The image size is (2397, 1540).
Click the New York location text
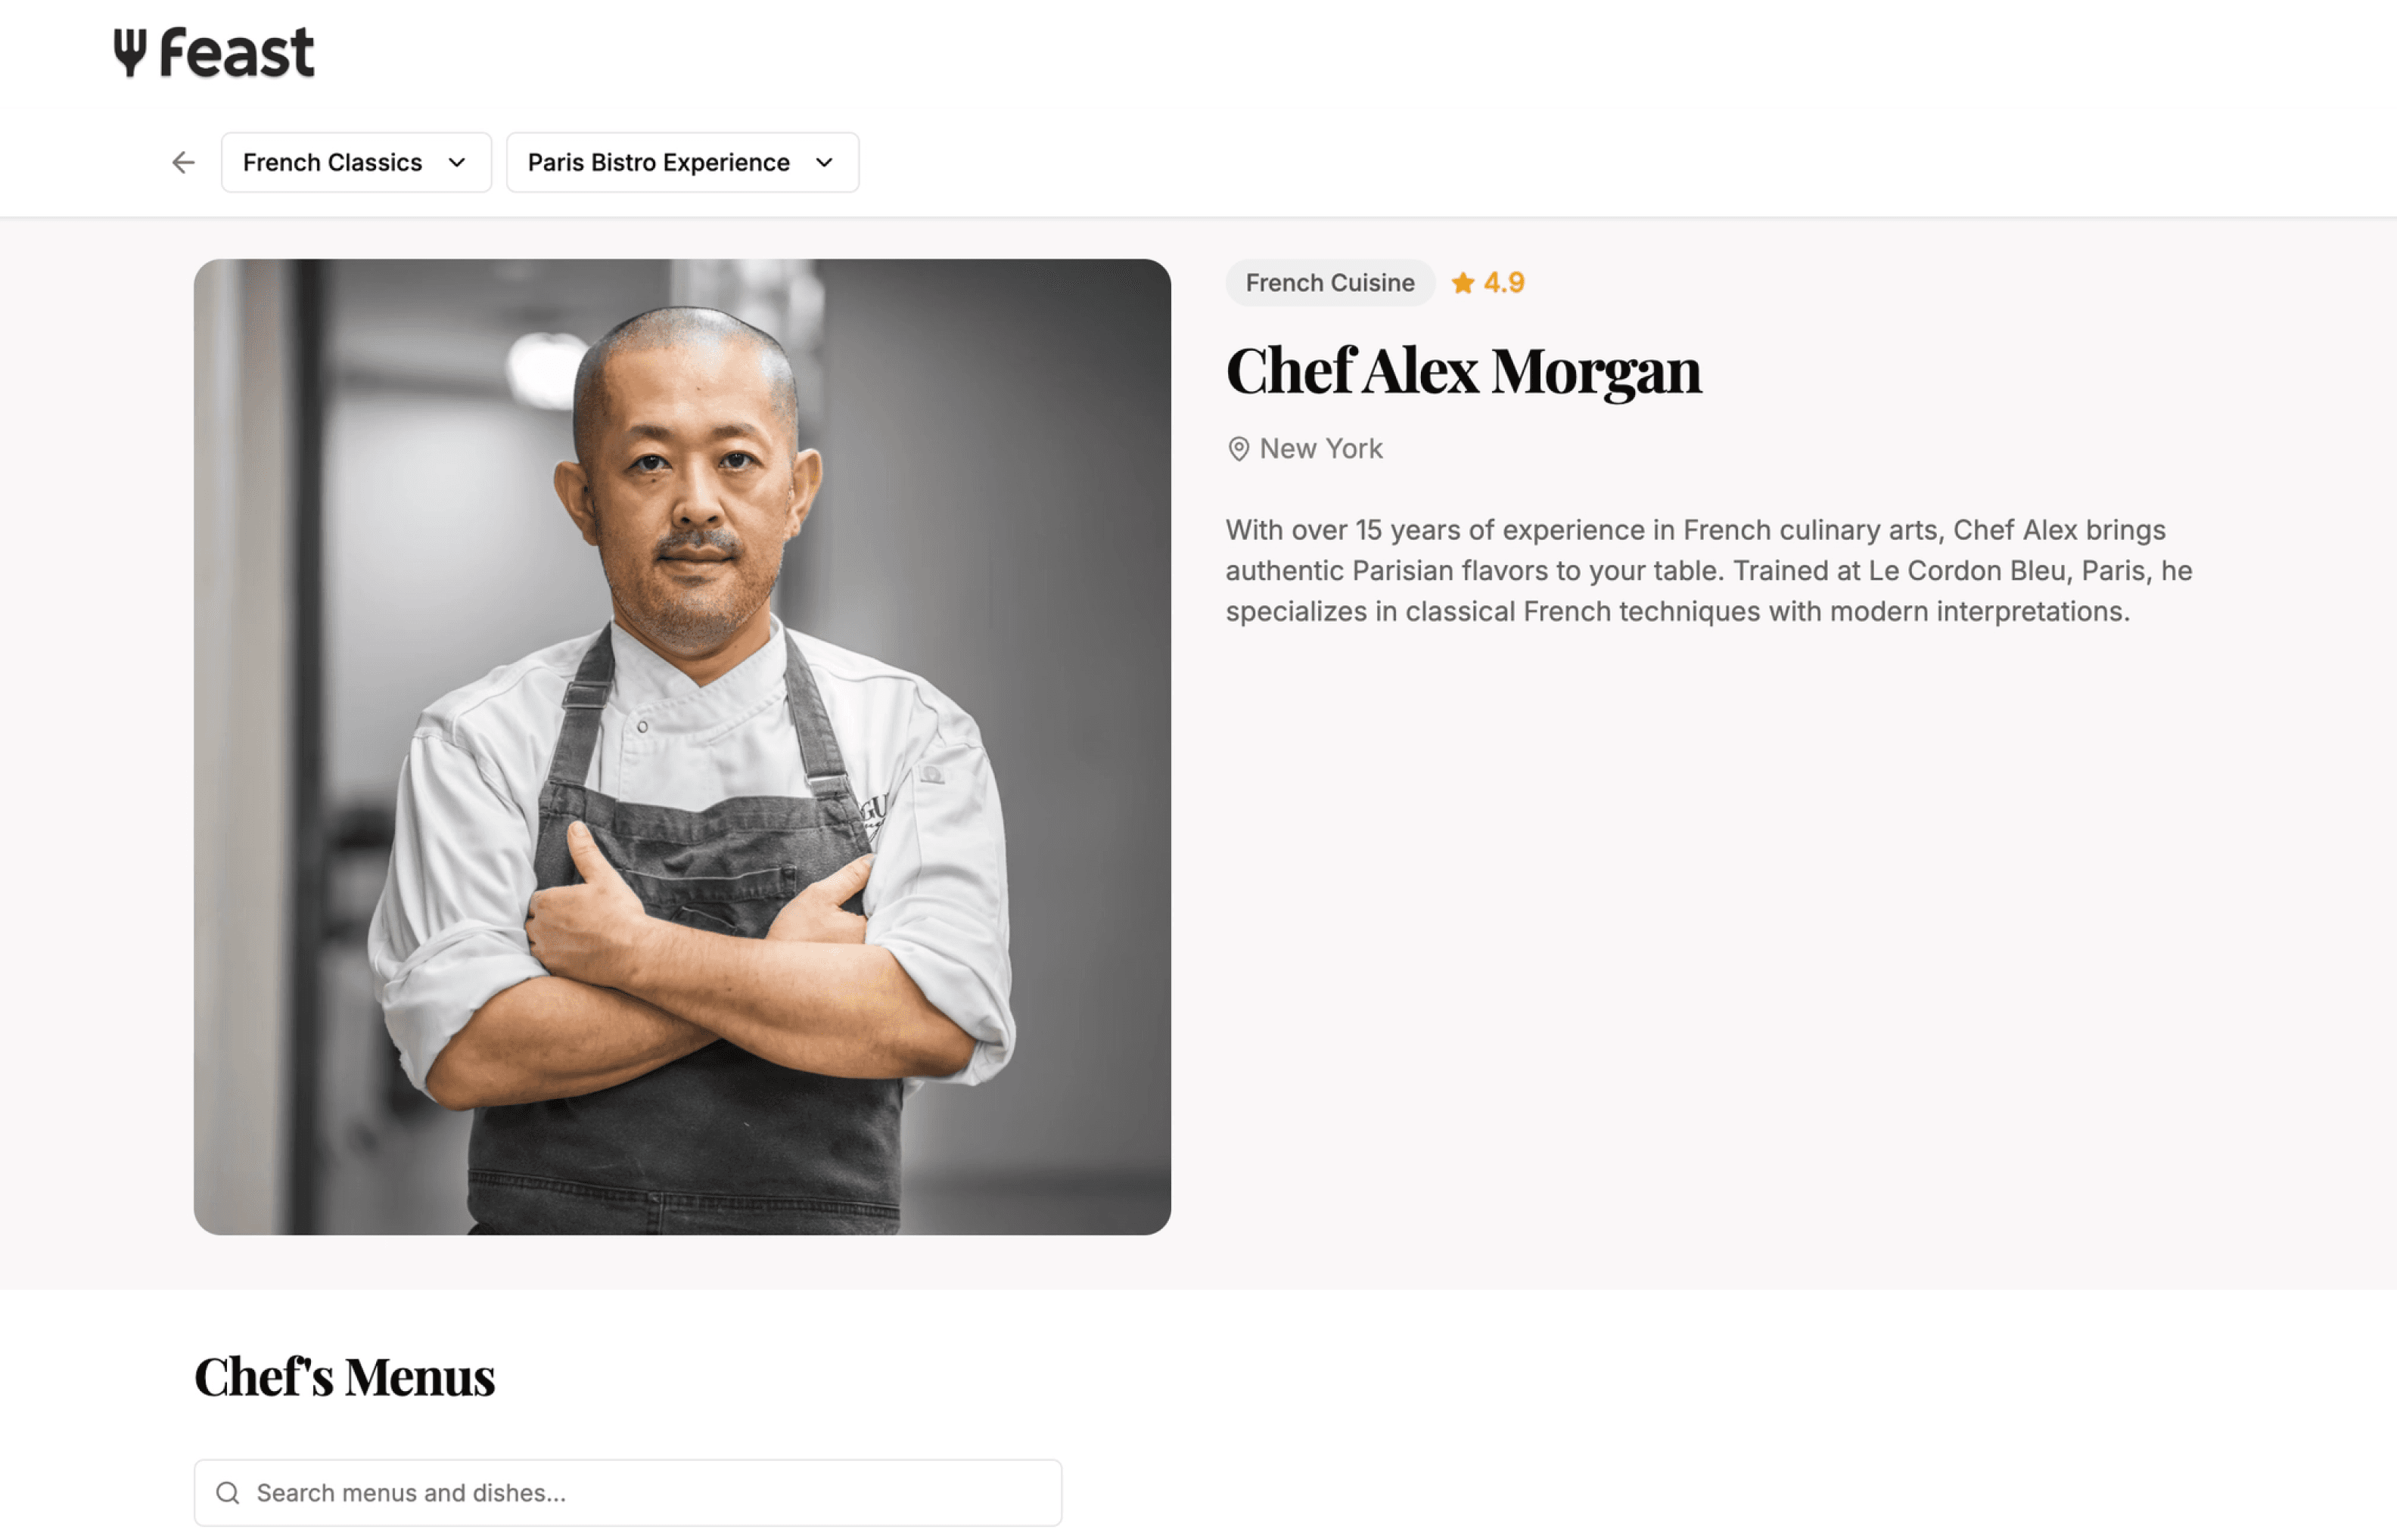1320,449
